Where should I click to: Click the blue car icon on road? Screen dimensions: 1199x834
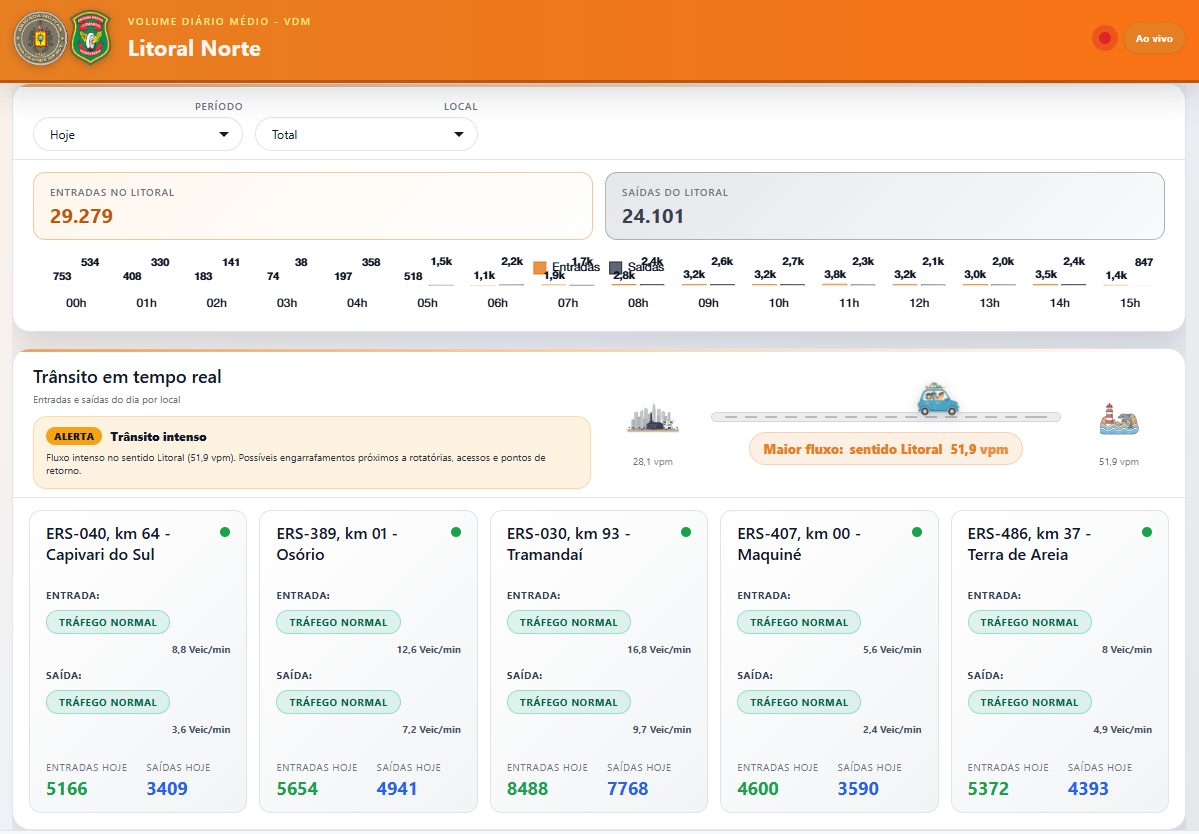pos(938,401)
